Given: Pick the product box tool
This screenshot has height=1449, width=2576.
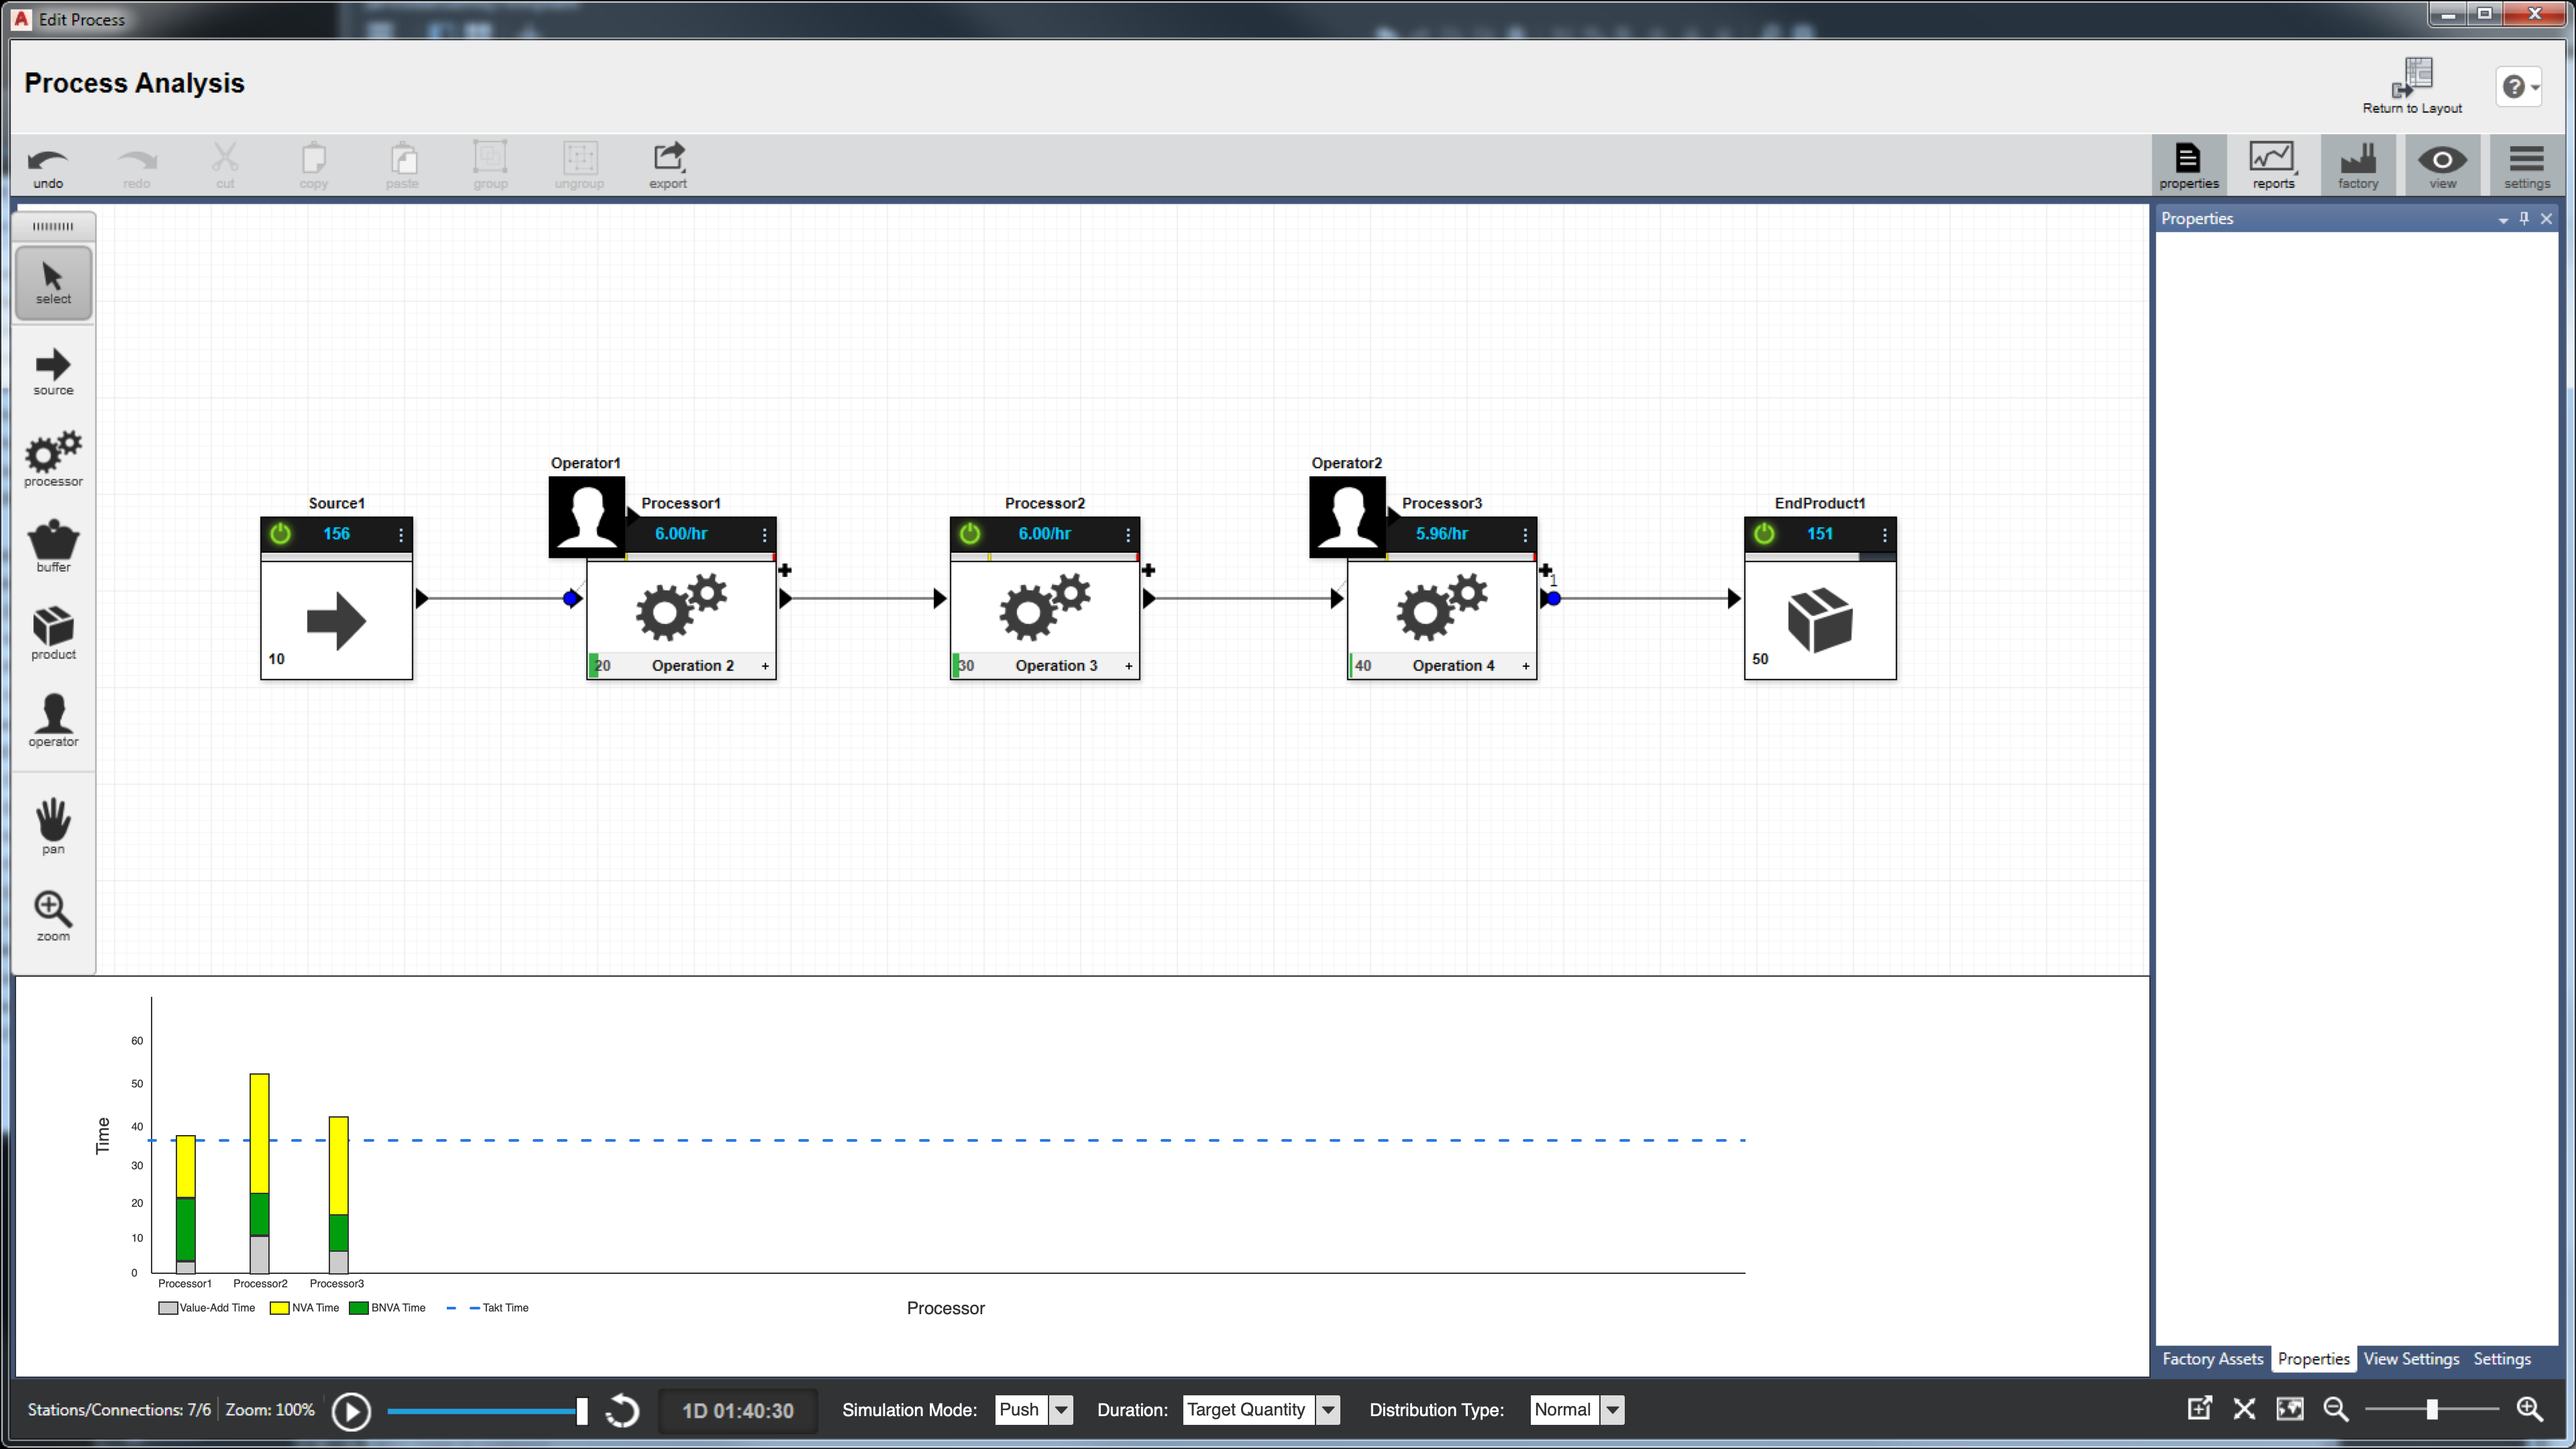Looking at the screenshot, I should 53,634.
